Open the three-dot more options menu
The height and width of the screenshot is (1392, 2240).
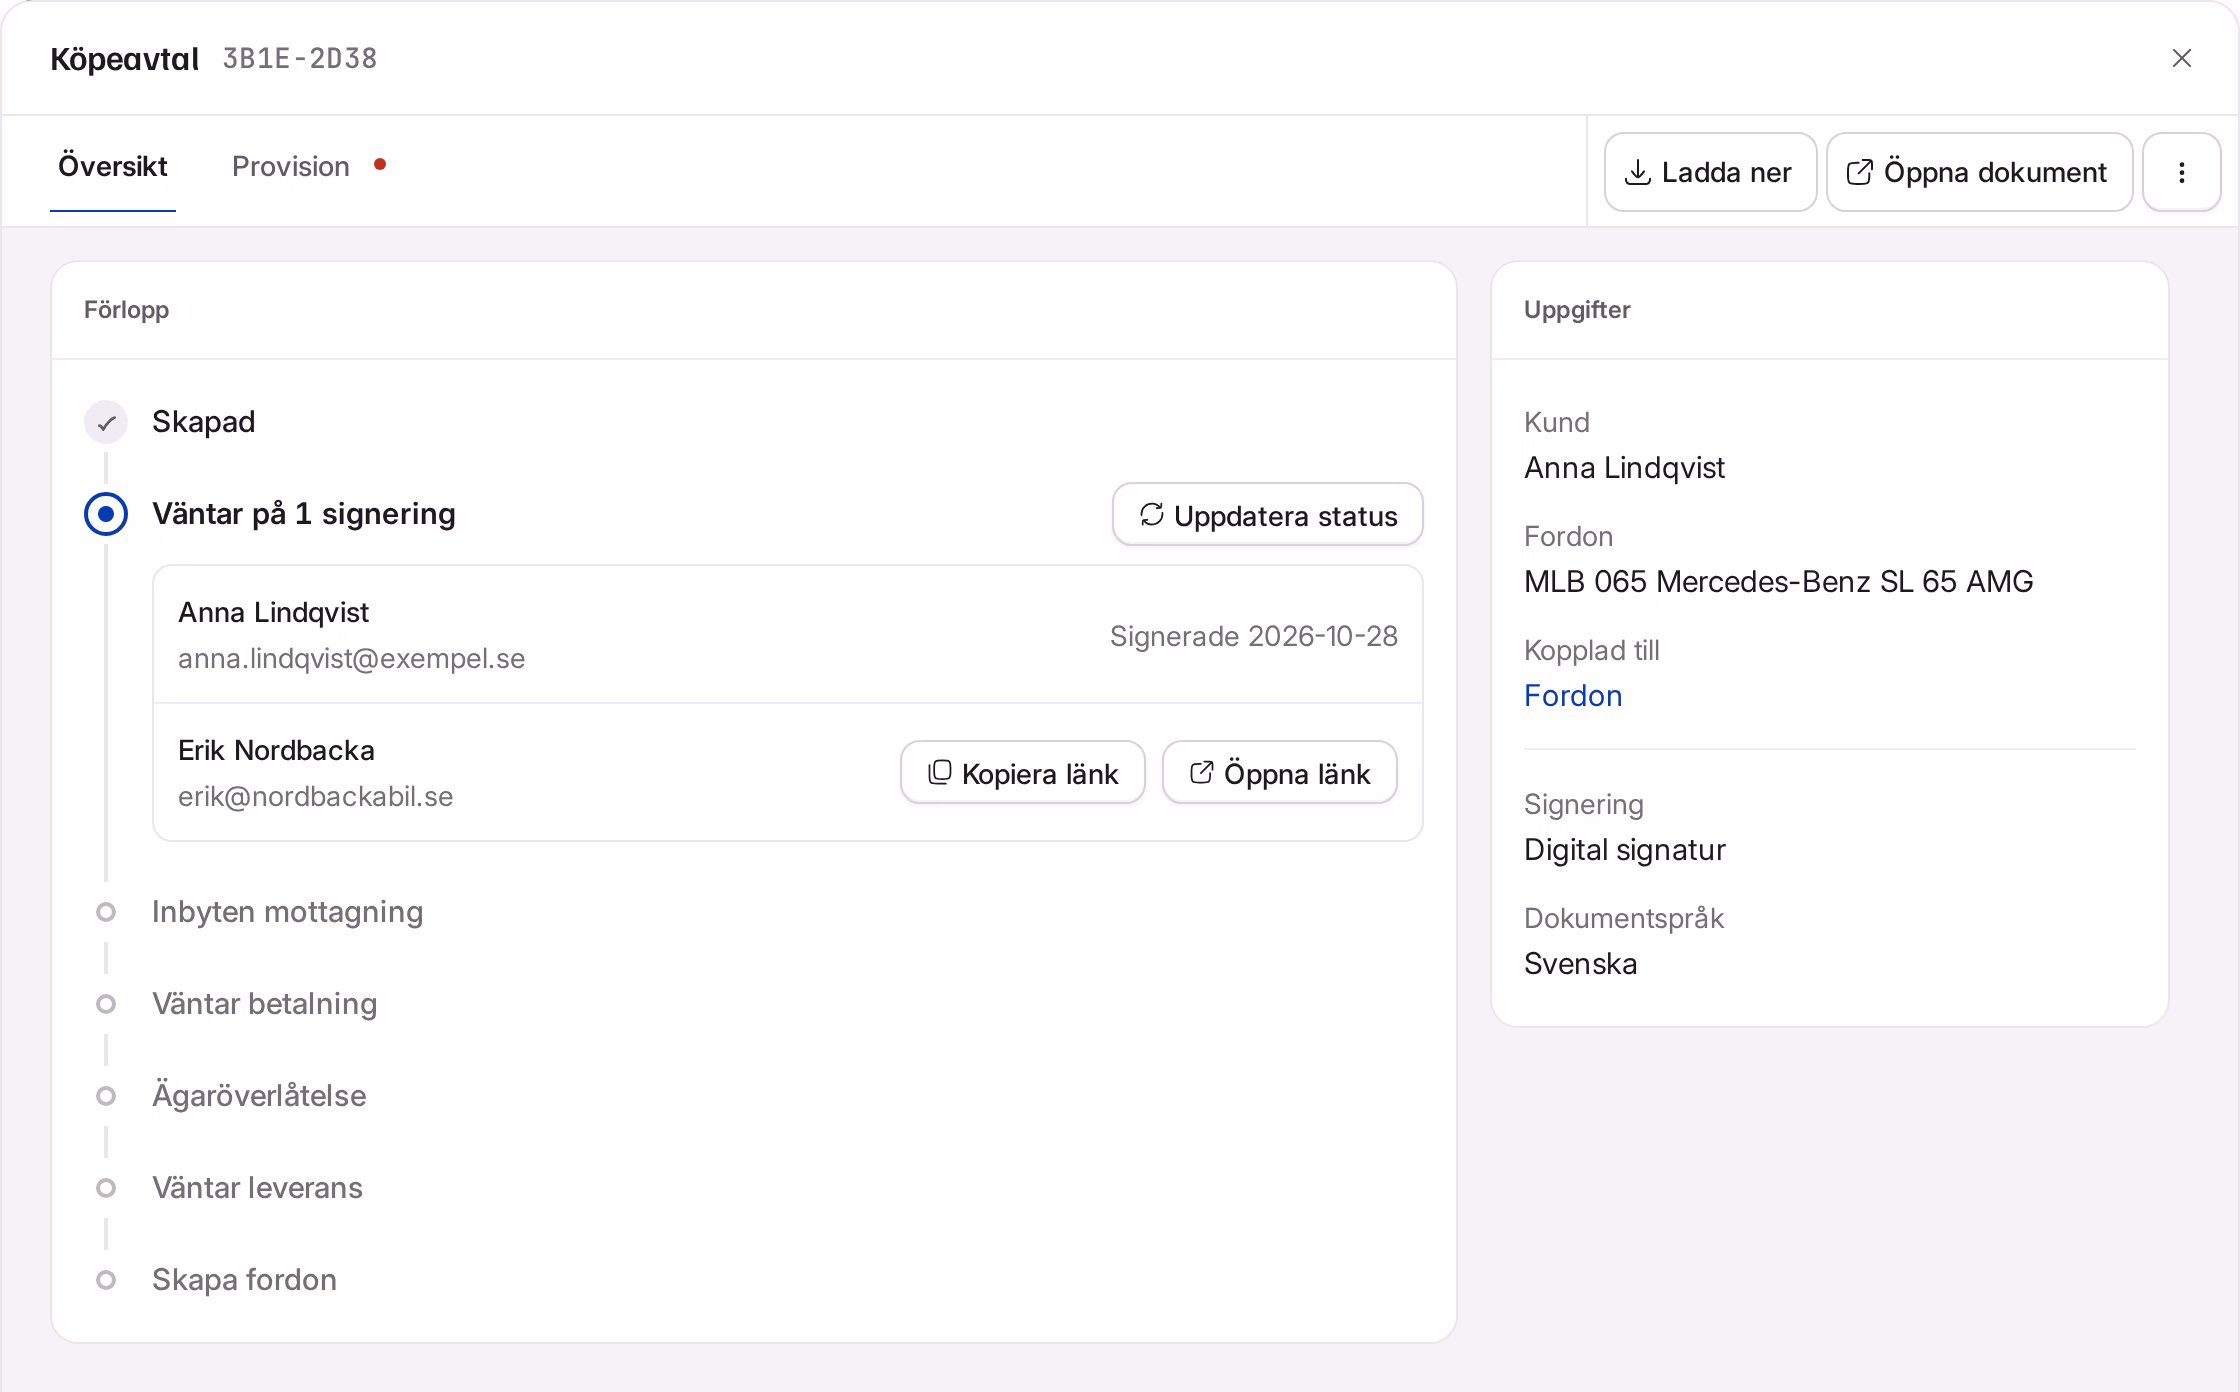2181,172
